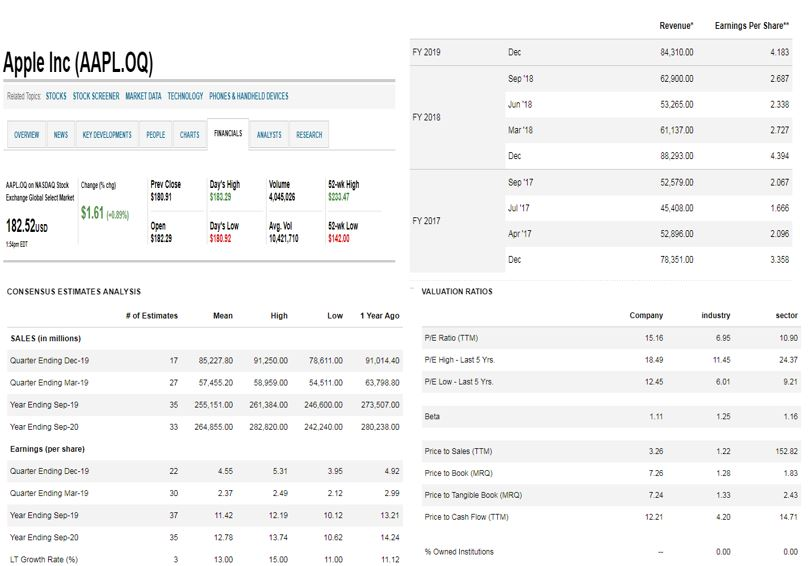Select Price to Cash Flow company value 12.21
Viewport: 808px width, 566px height.
click(x=654, y=517)
